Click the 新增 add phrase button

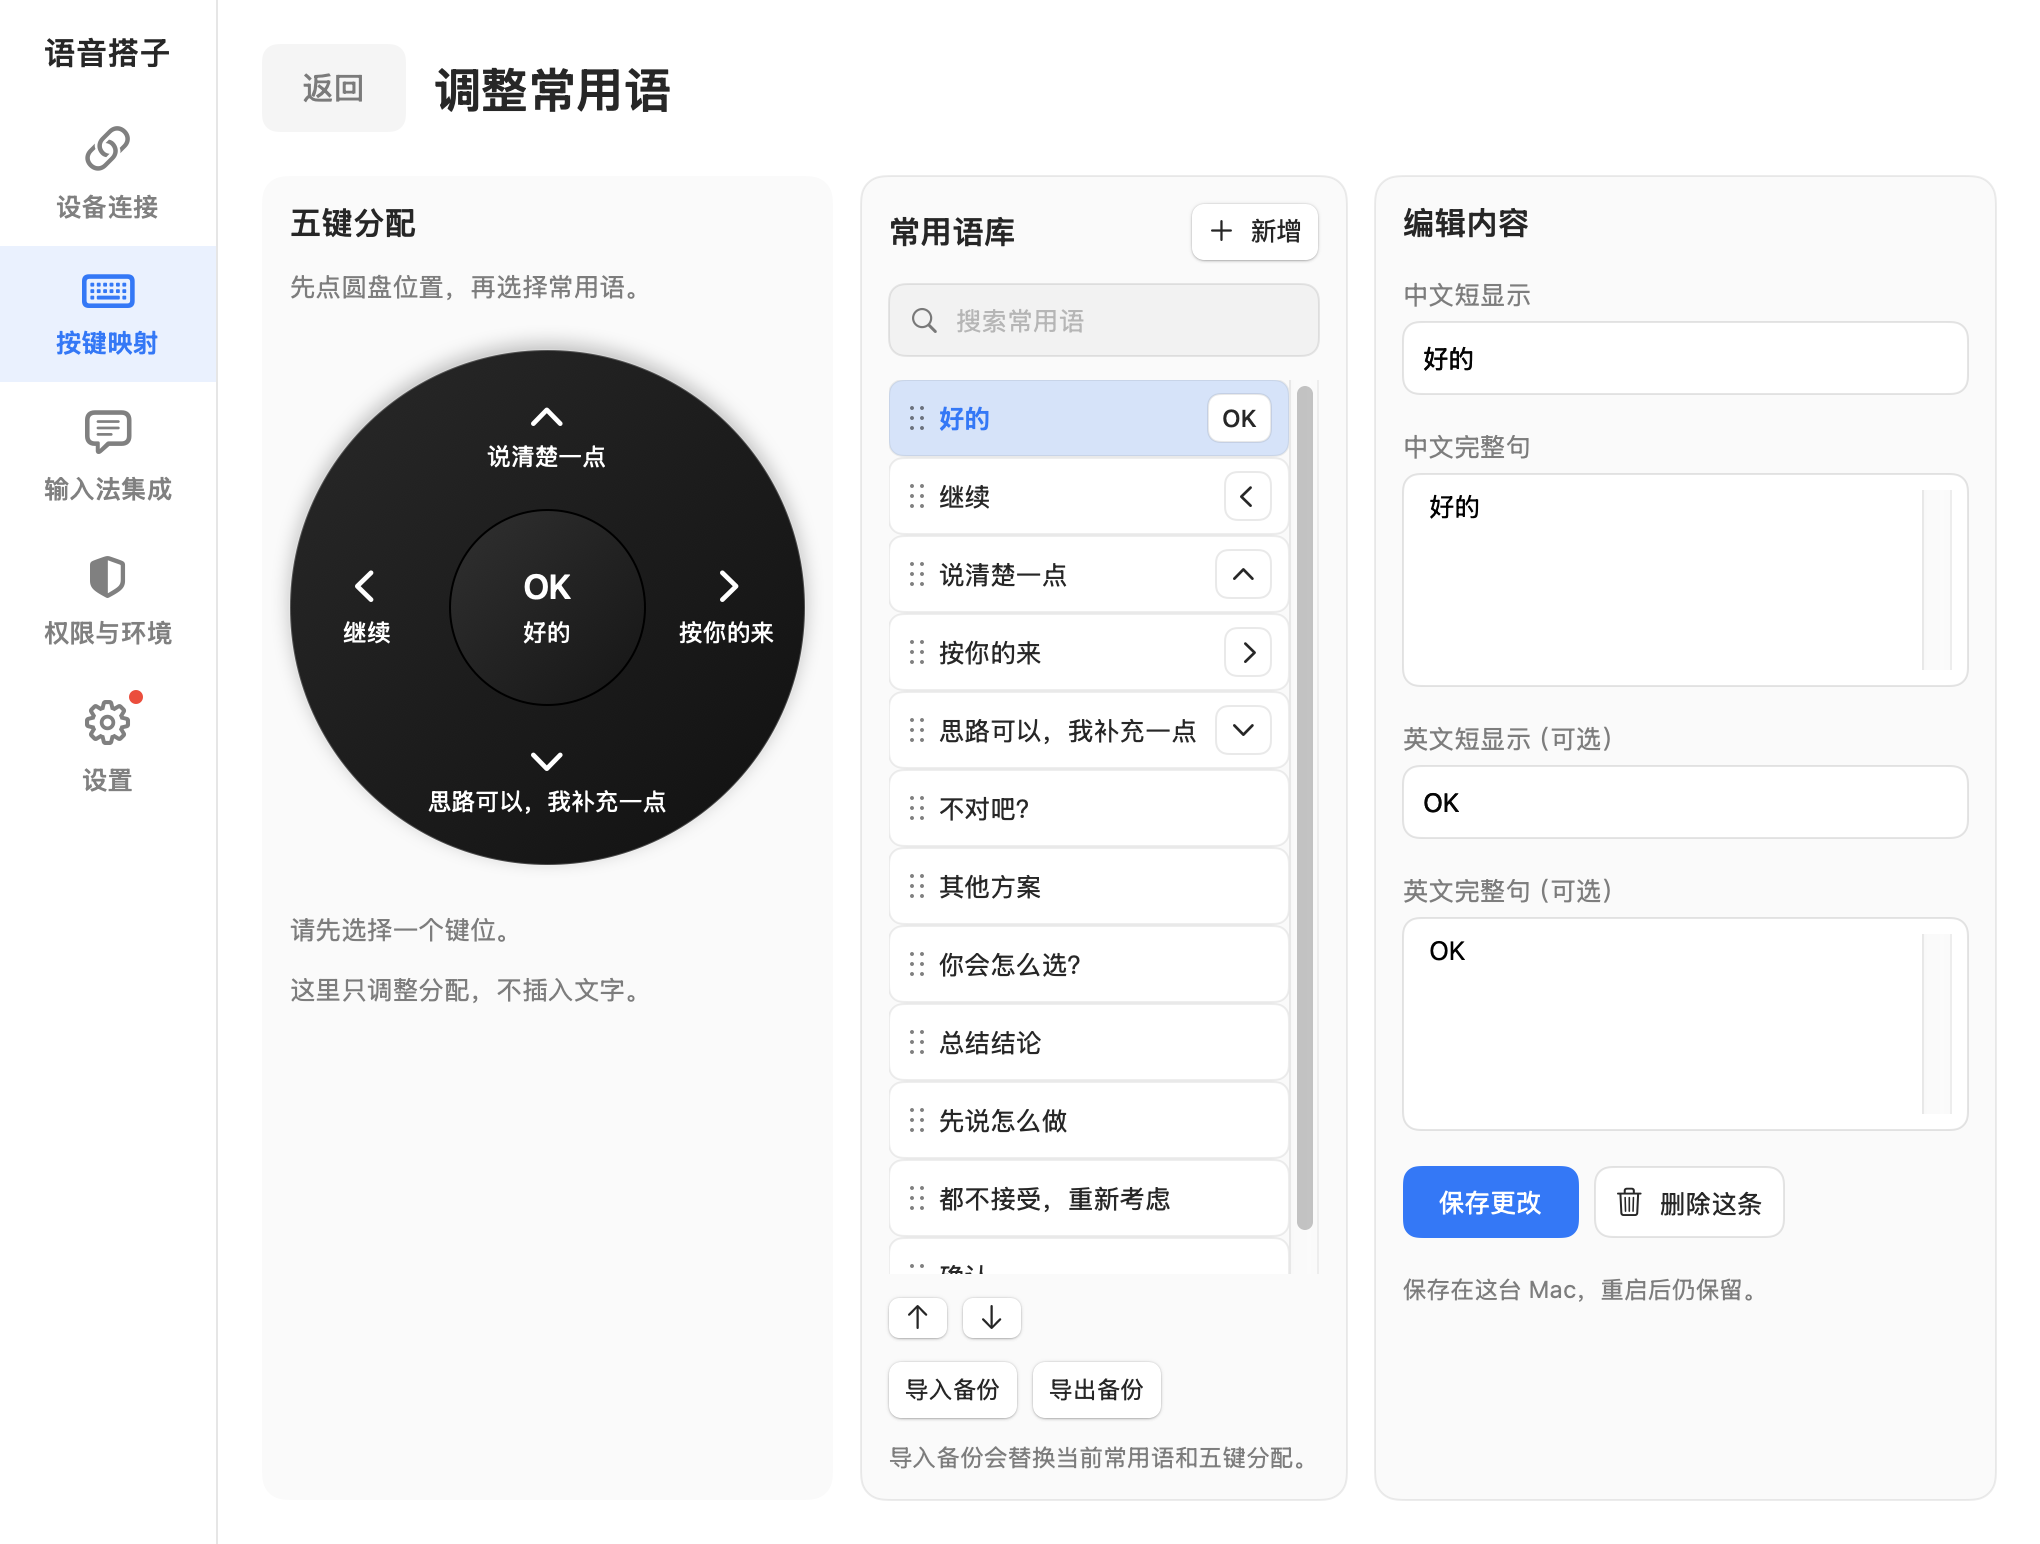tap(1255, 232)
